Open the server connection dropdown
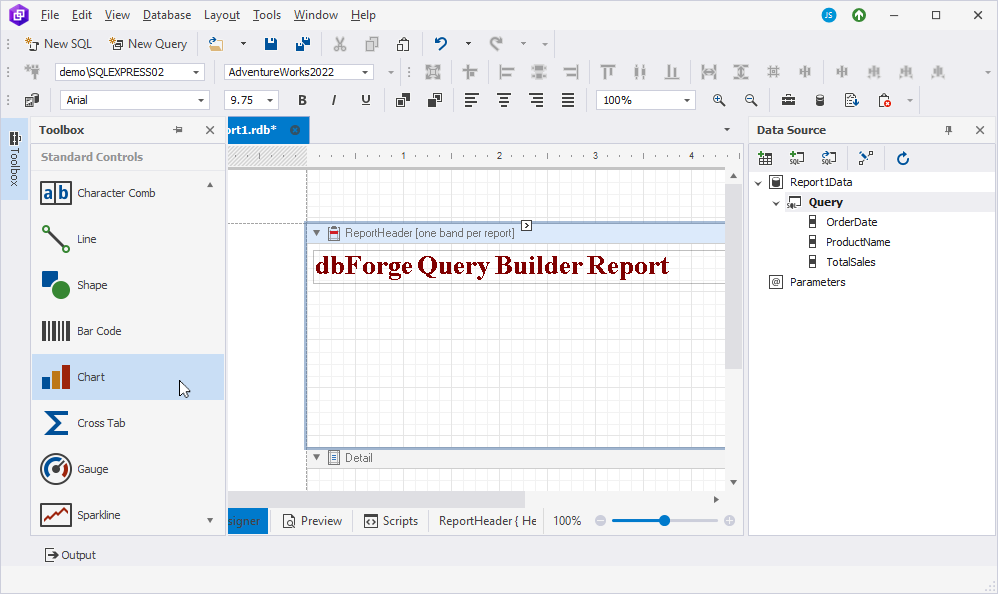The height and width of the screenshot is (594, 998). (196, 72)
